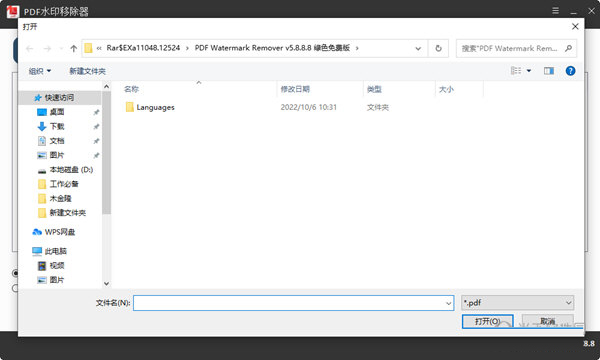Select 快速访问 in sidebar

tap(59, 98)
